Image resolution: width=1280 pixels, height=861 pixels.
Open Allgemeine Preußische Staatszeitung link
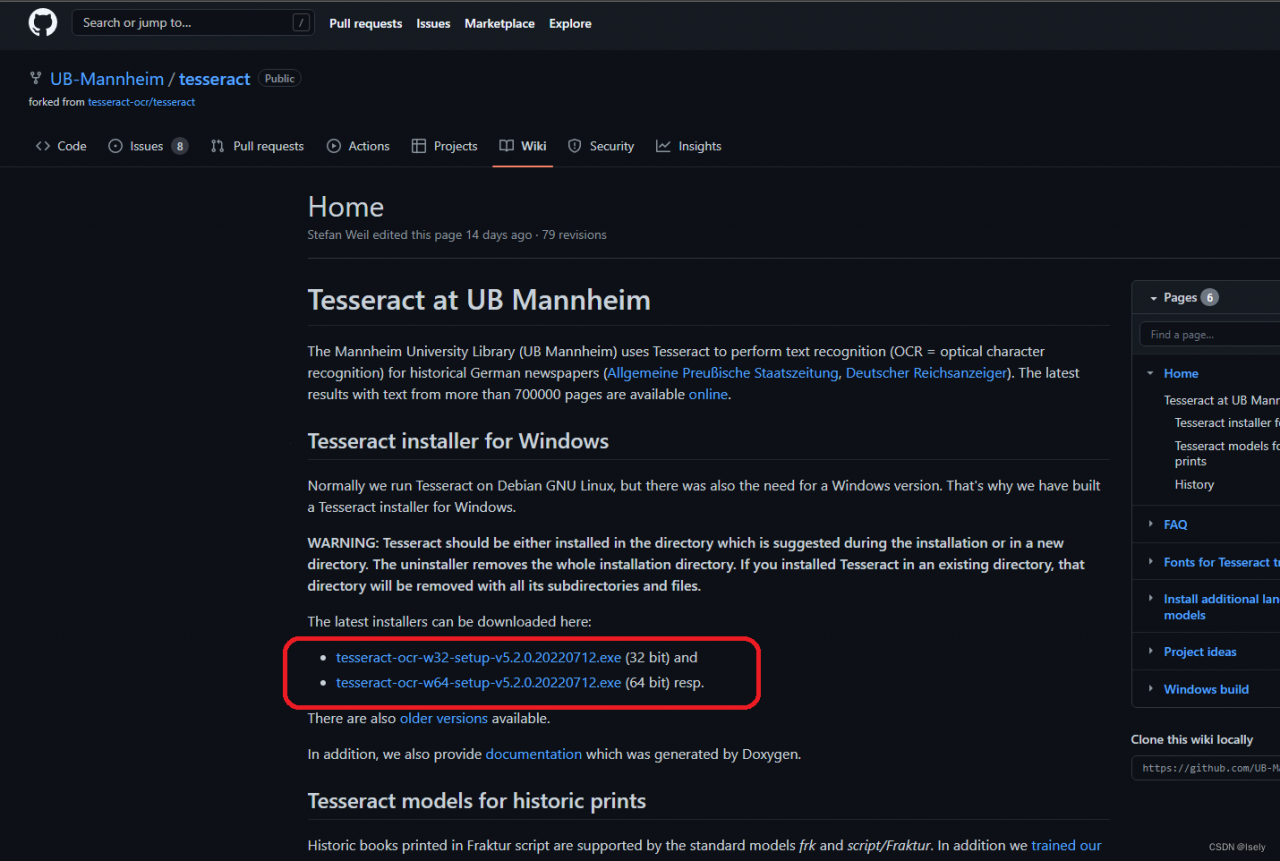coord(723,373)
